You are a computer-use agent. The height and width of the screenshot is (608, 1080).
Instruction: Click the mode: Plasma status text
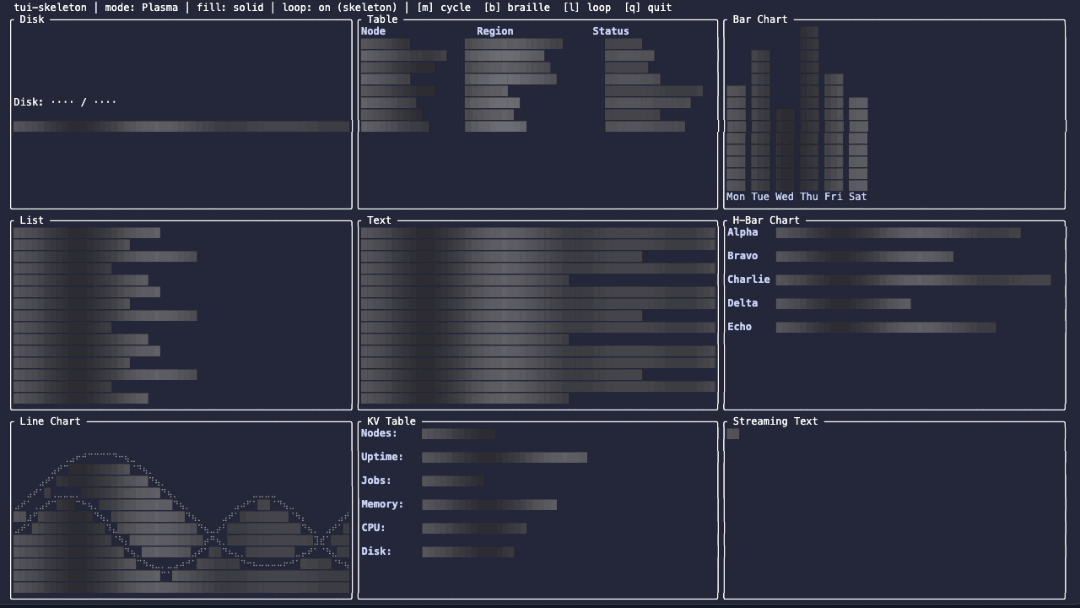tap(141, 8)
